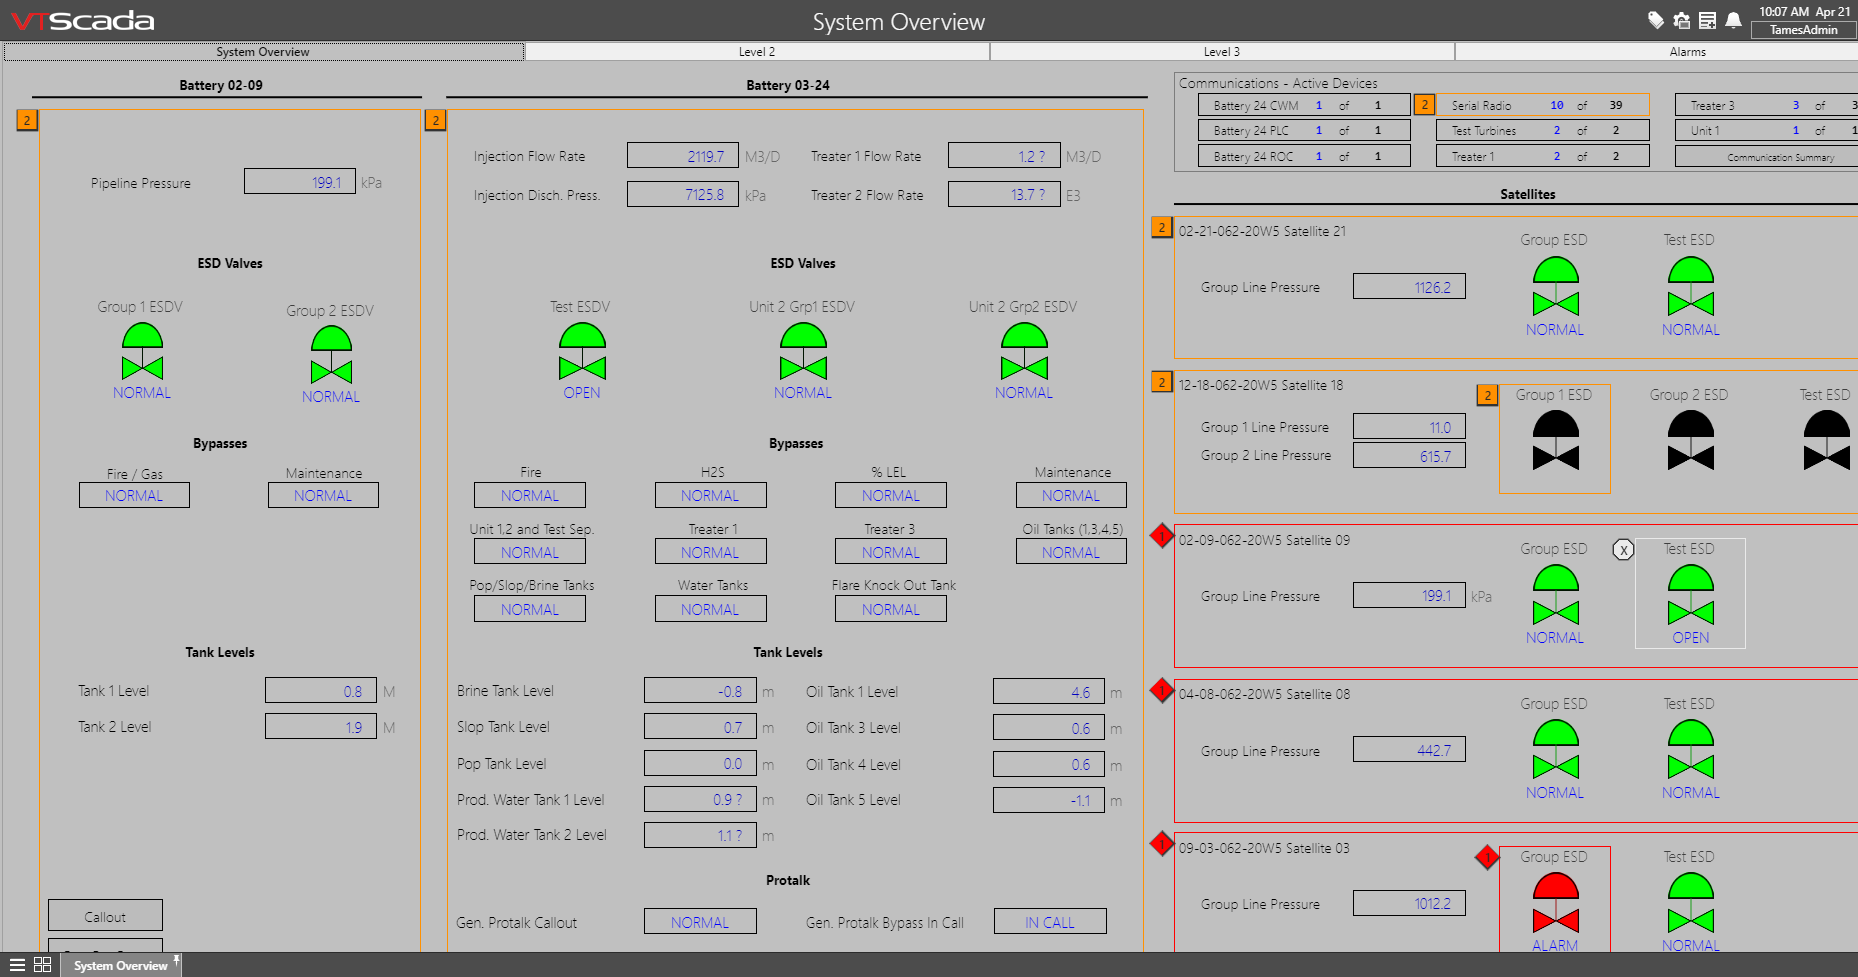Click the Gen. Protalk Bypass IN CALL indicator
Screen dimensions: 1858x977
coord(1050,922)
